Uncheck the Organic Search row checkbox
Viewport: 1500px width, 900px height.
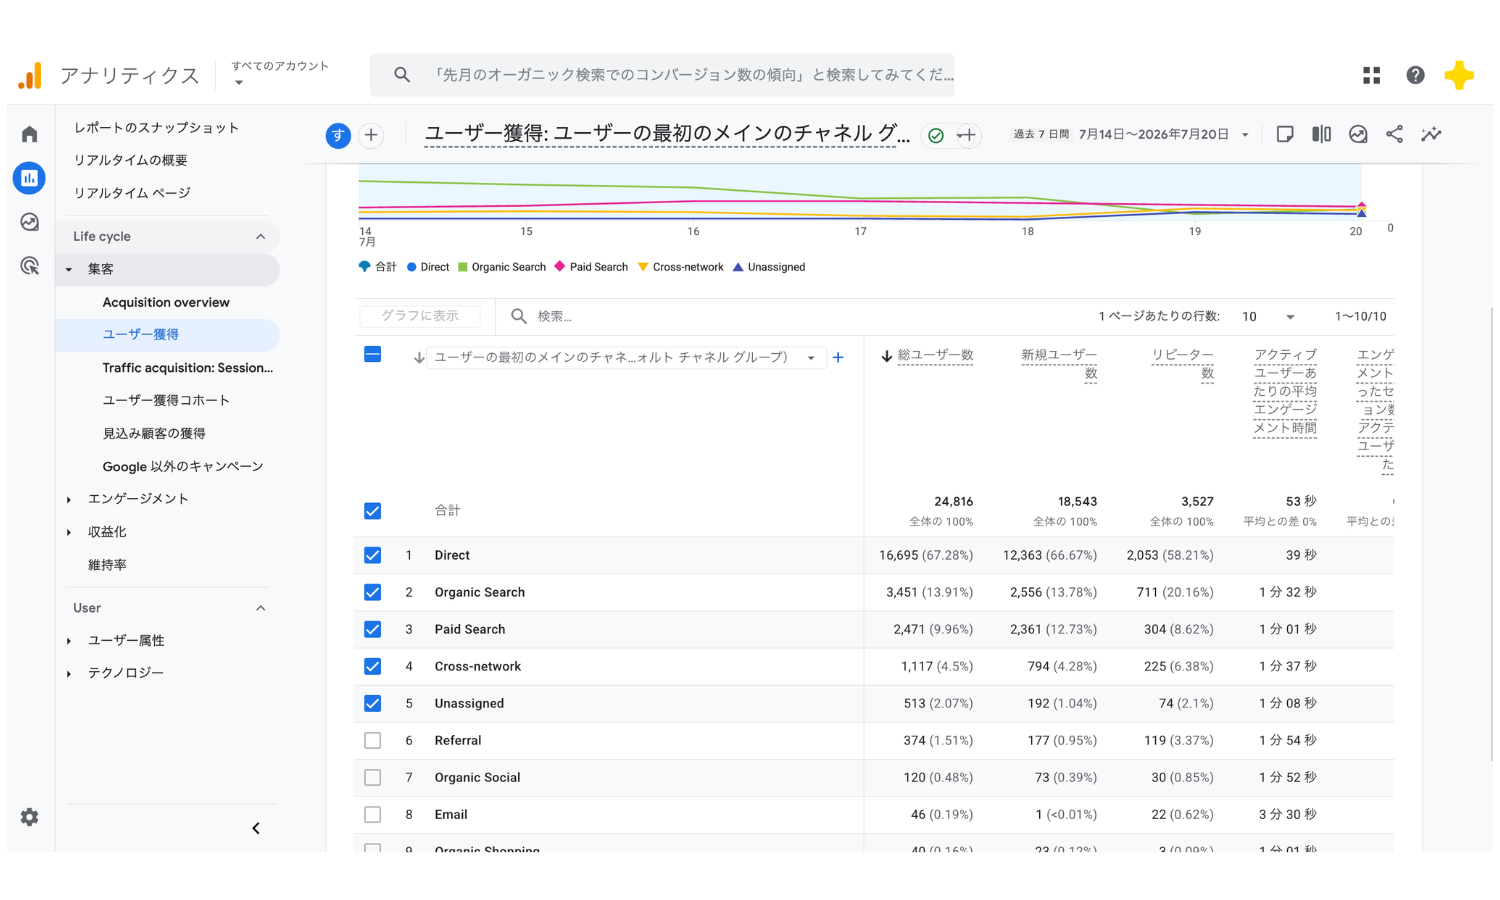click(x=372, y=592)
